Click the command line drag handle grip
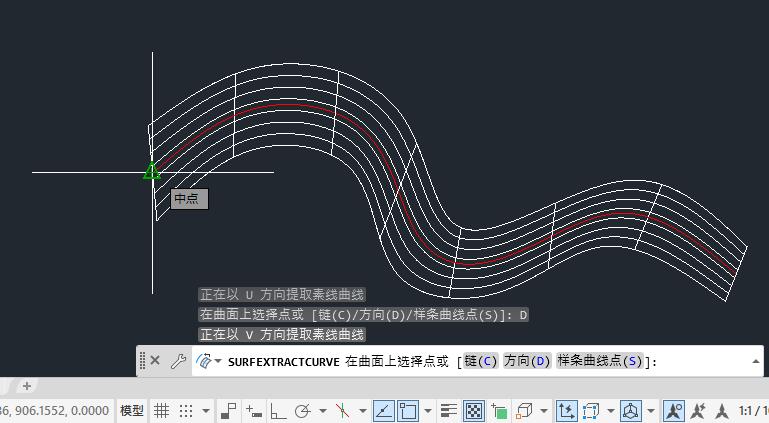Viewport: 769px width, 423px height. pos(142,361)
